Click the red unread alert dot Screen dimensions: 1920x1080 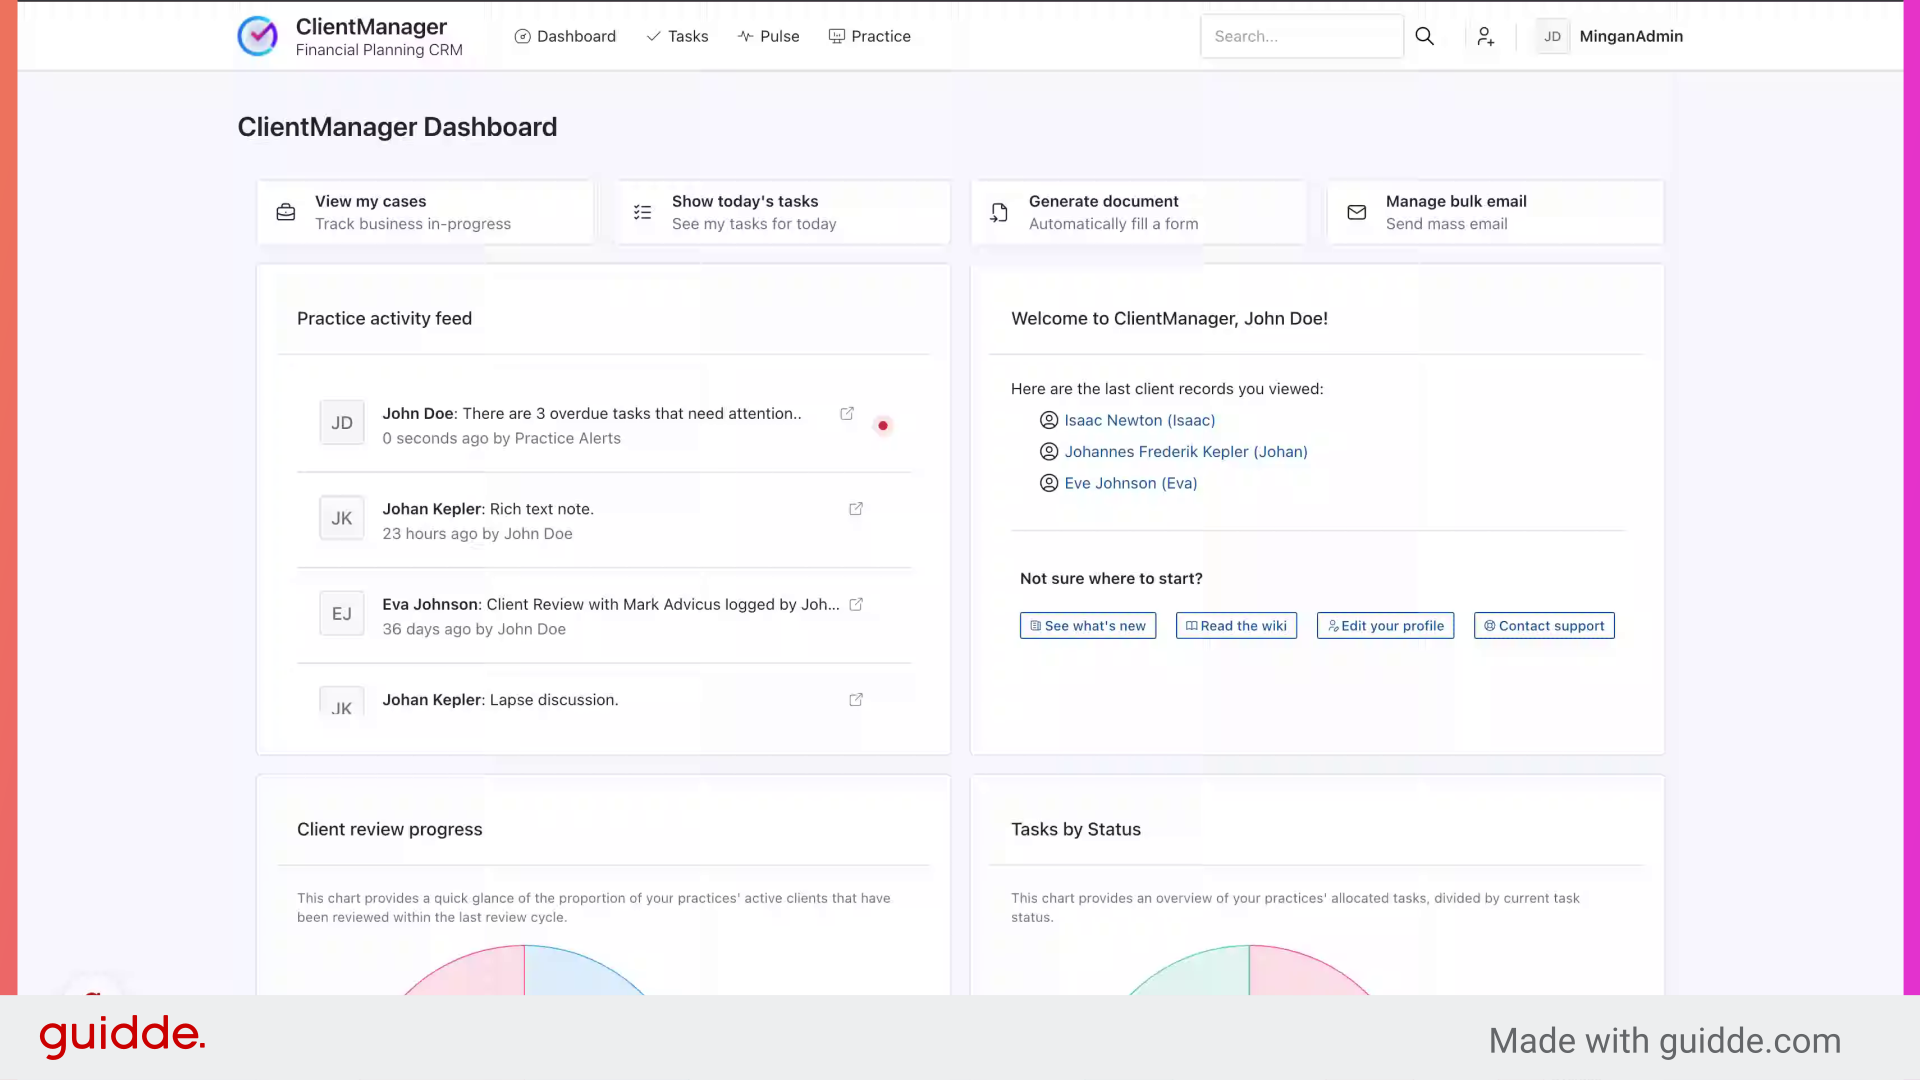[883, 425]
